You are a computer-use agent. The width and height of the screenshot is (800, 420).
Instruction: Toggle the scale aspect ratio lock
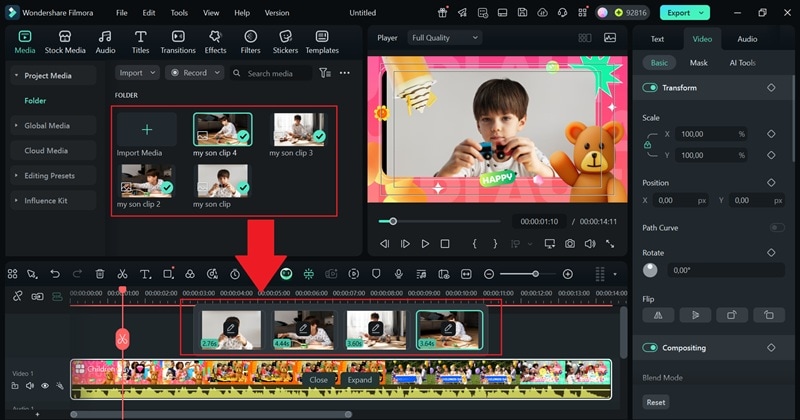click(647, 145)
